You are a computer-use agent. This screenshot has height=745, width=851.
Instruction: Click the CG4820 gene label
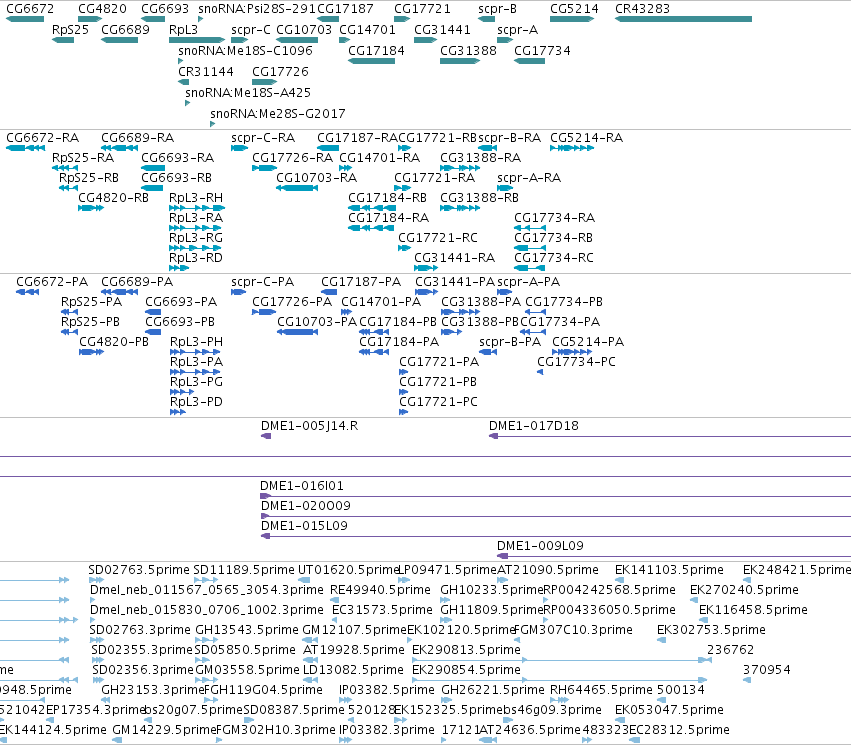[x=102, y=9]
